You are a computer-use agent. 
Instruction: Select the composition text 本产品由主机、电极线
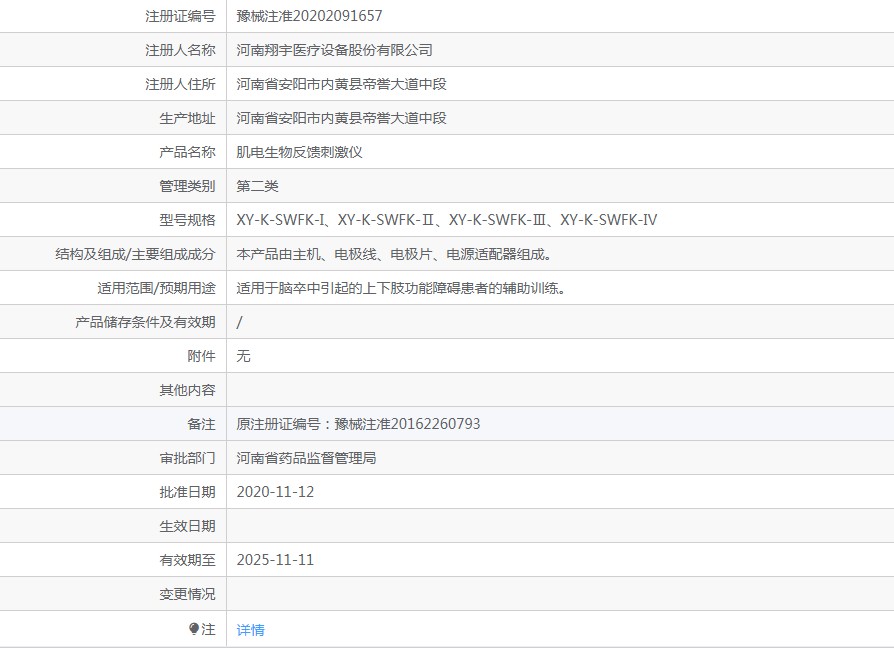click(394, 254)
